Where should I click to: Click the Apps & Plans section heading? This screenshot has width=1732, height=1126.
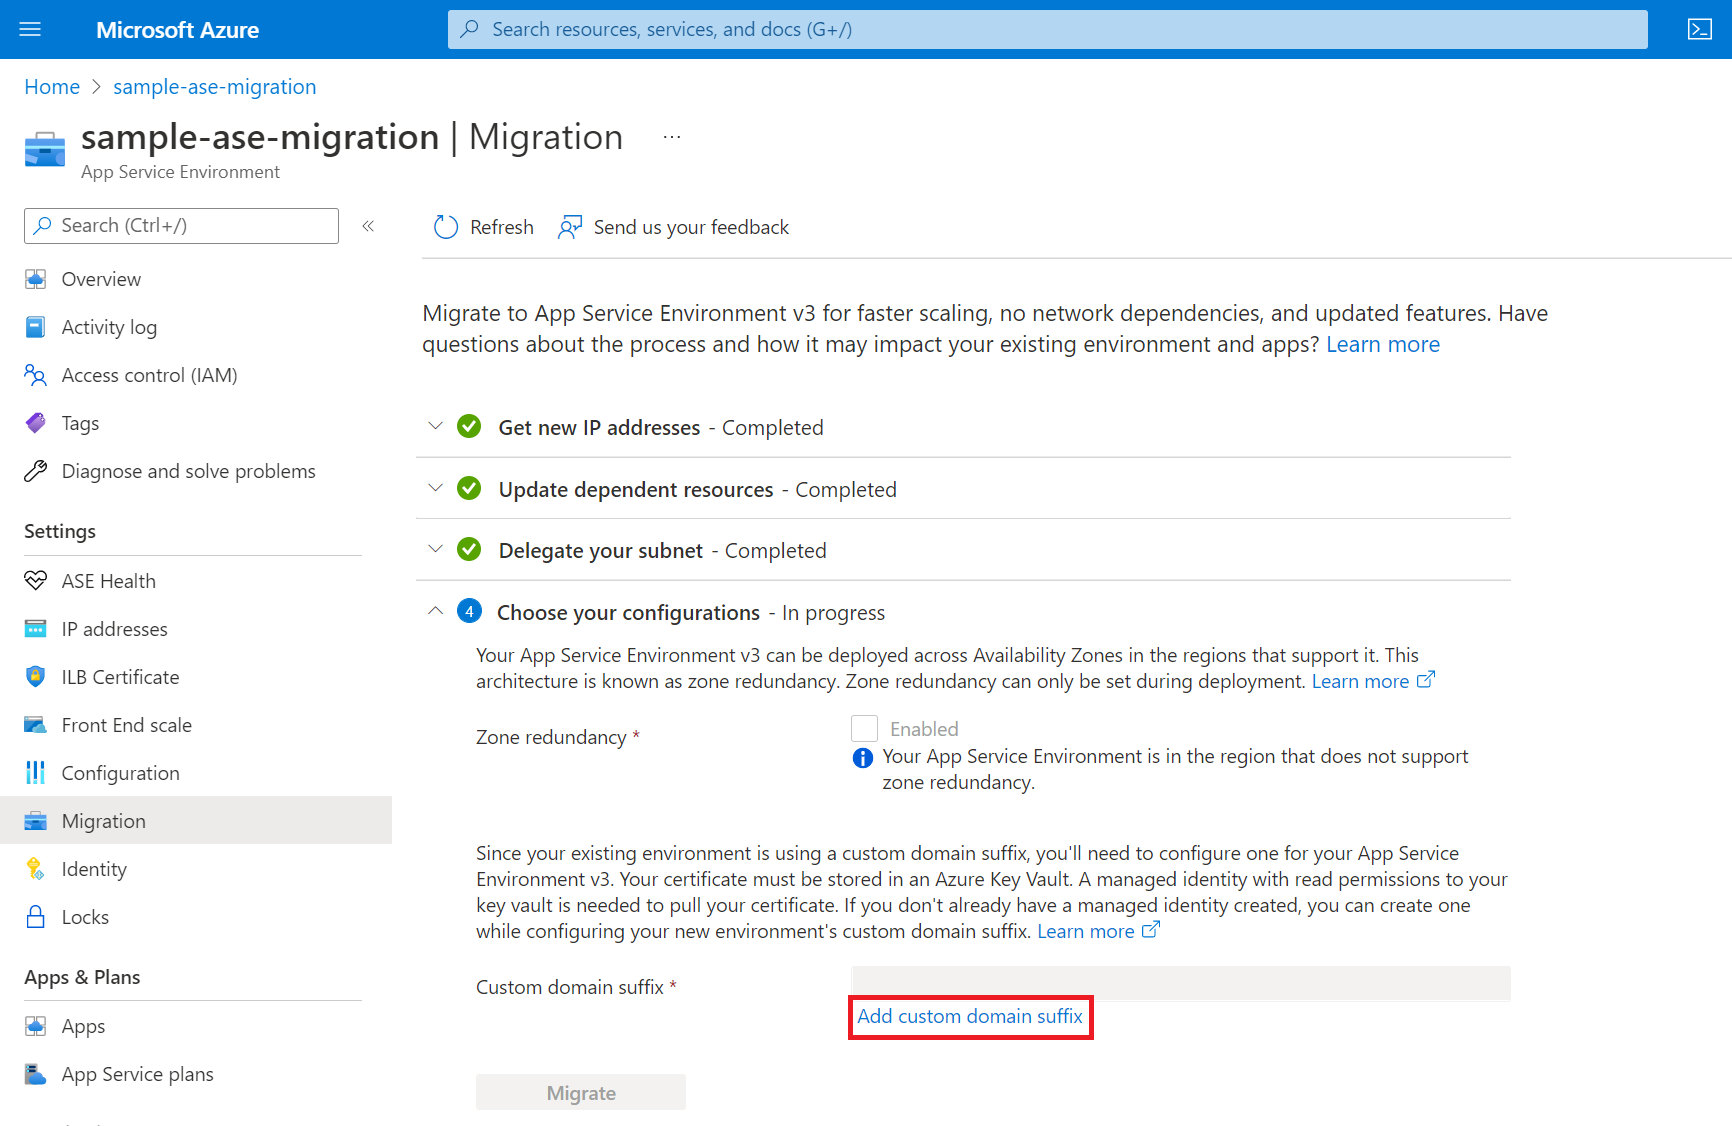[82, 977]
